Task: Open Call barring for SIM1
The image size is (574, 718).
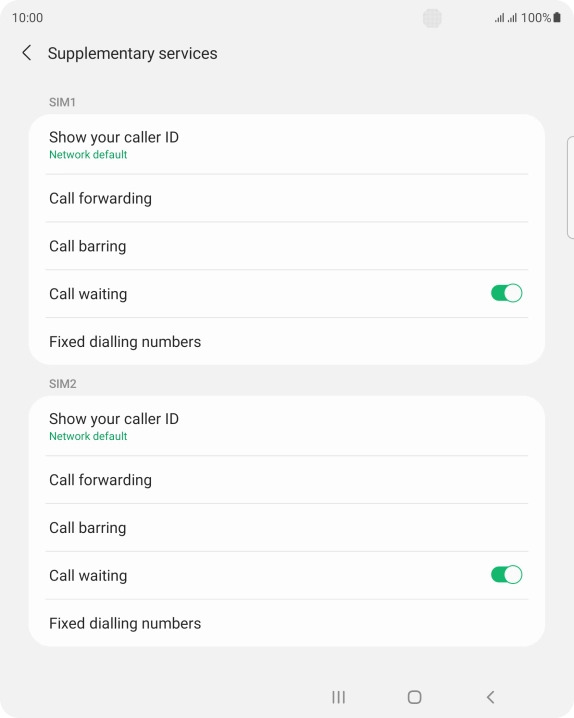Action: click(287, 246)
